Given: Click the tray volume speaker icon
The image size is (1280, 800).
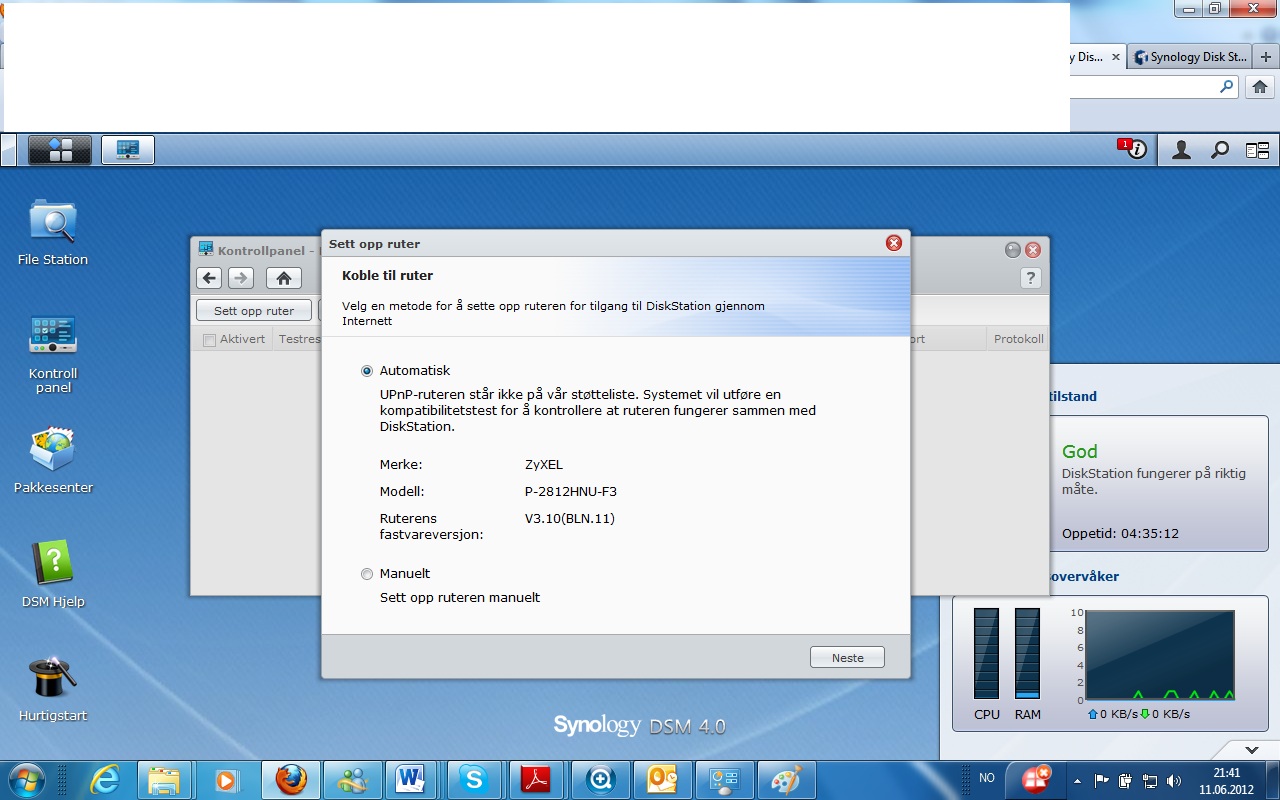Looking at the screenshot, I should [1174, 780].
